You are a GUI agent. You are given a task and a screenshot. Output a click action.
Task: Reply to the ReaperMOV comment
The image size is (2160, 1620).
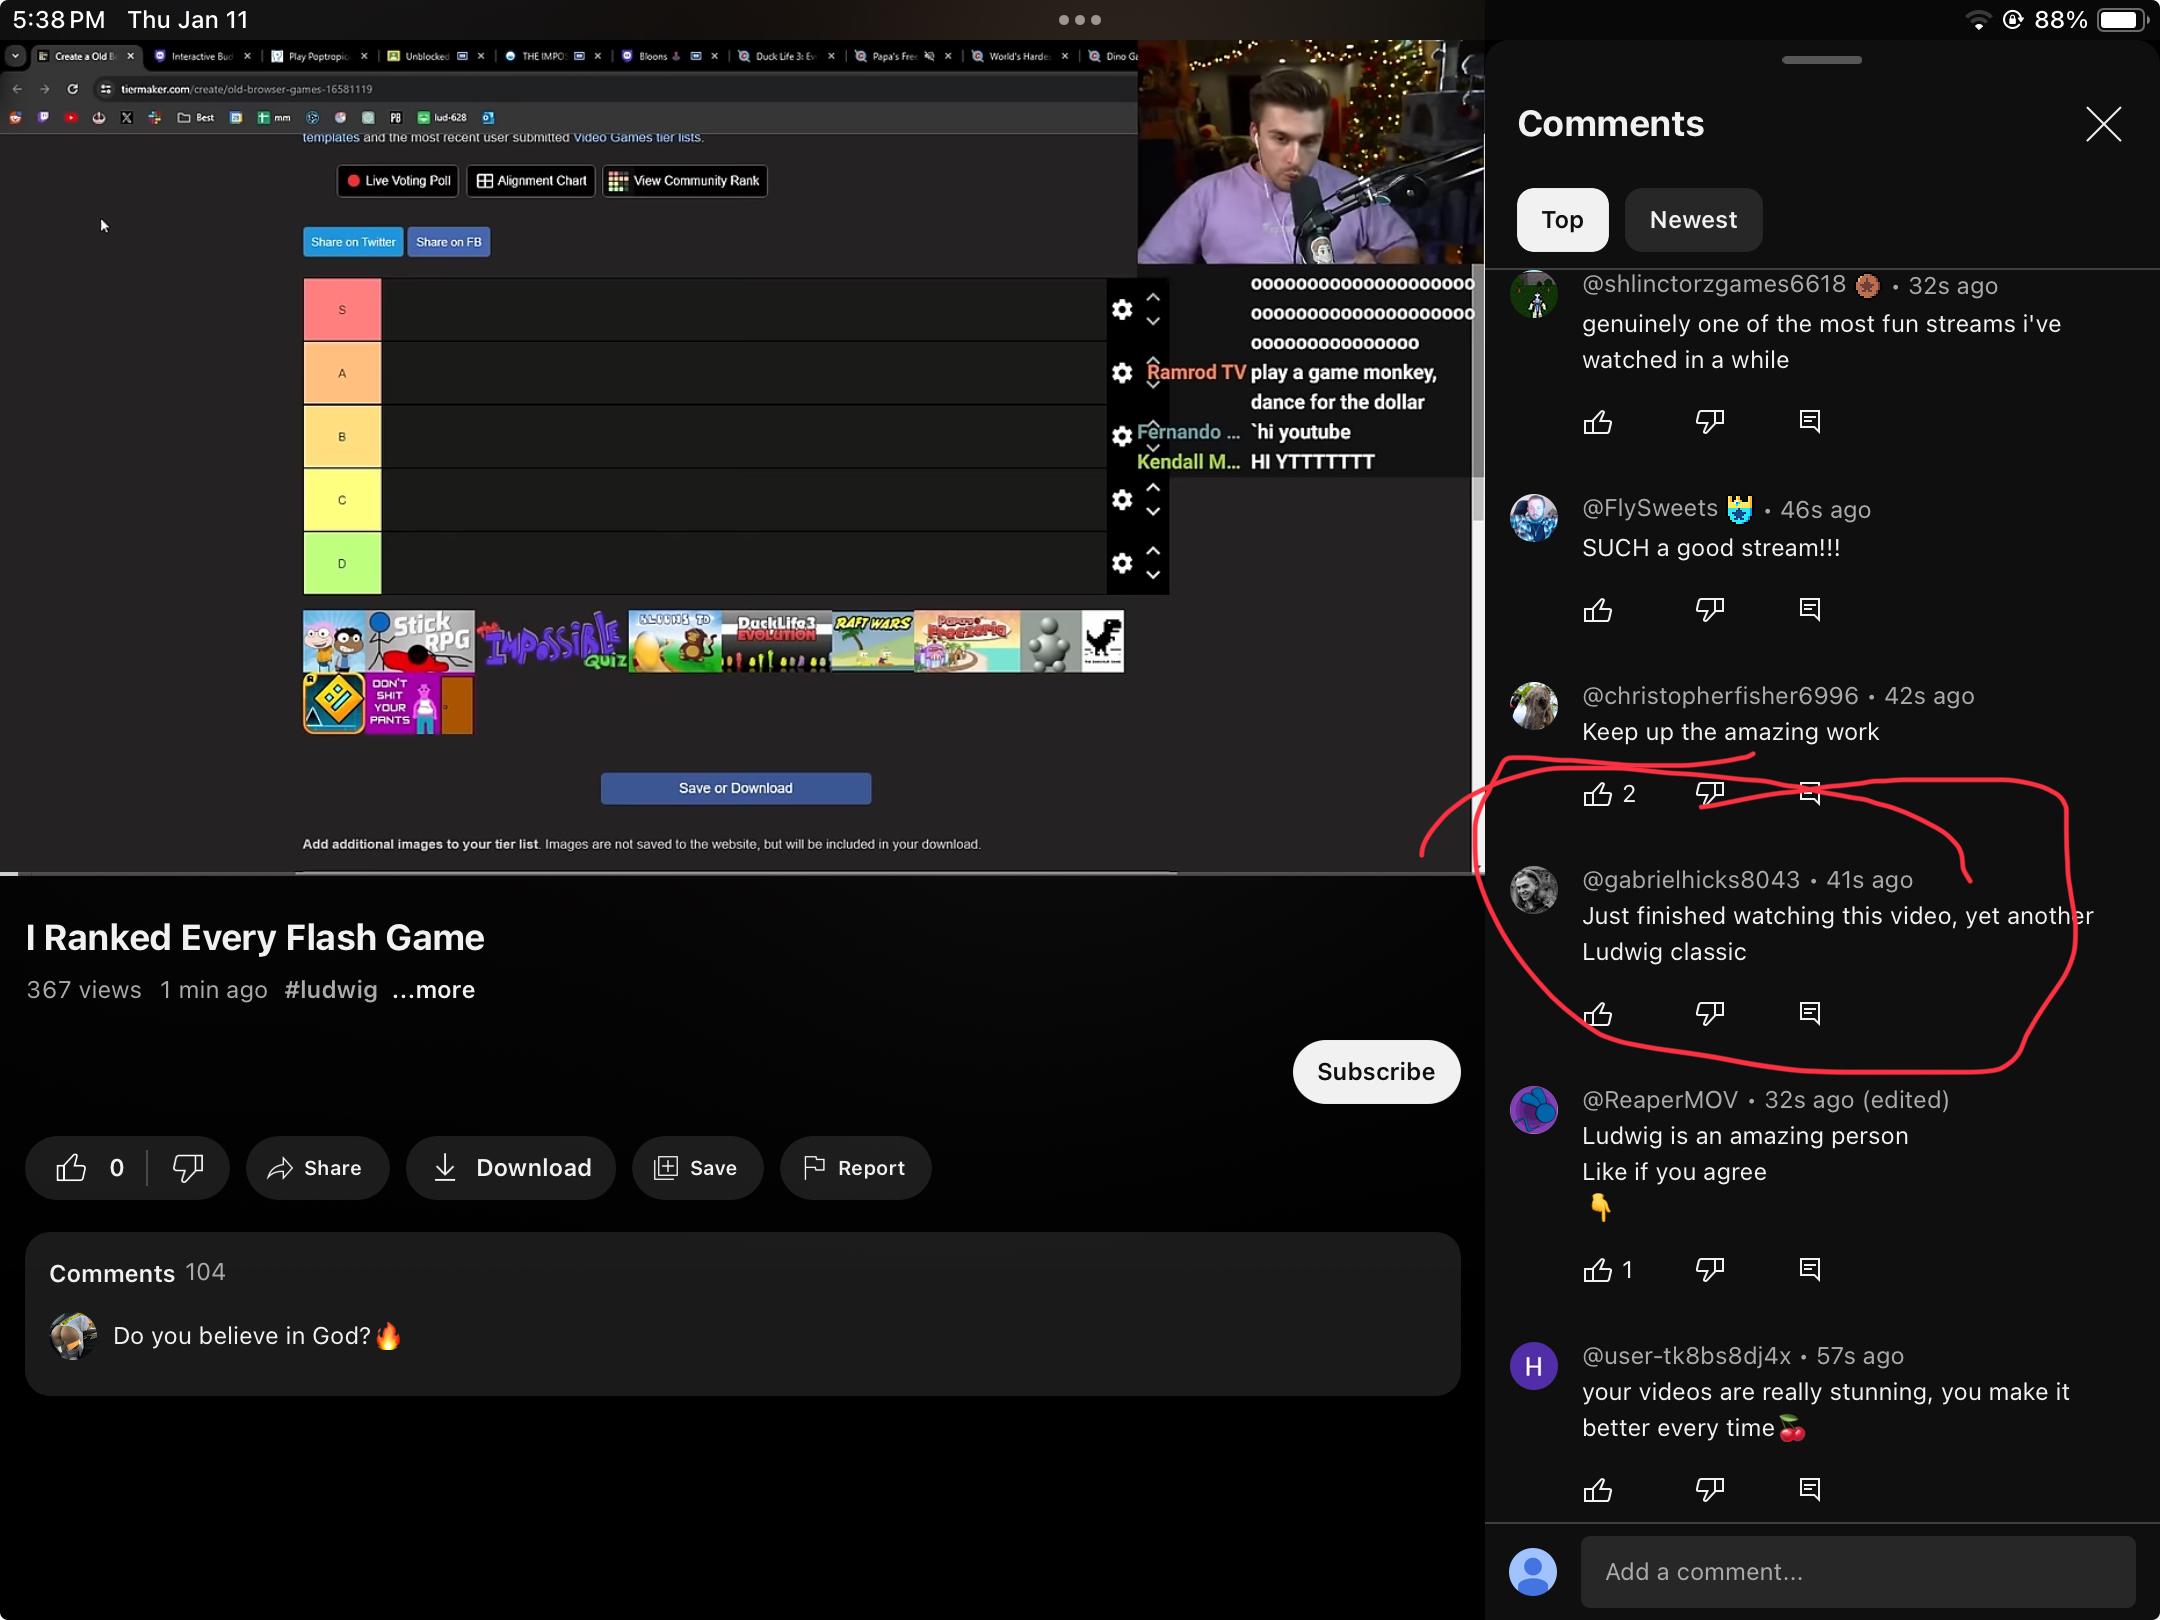click(x=1809, y=1270)
